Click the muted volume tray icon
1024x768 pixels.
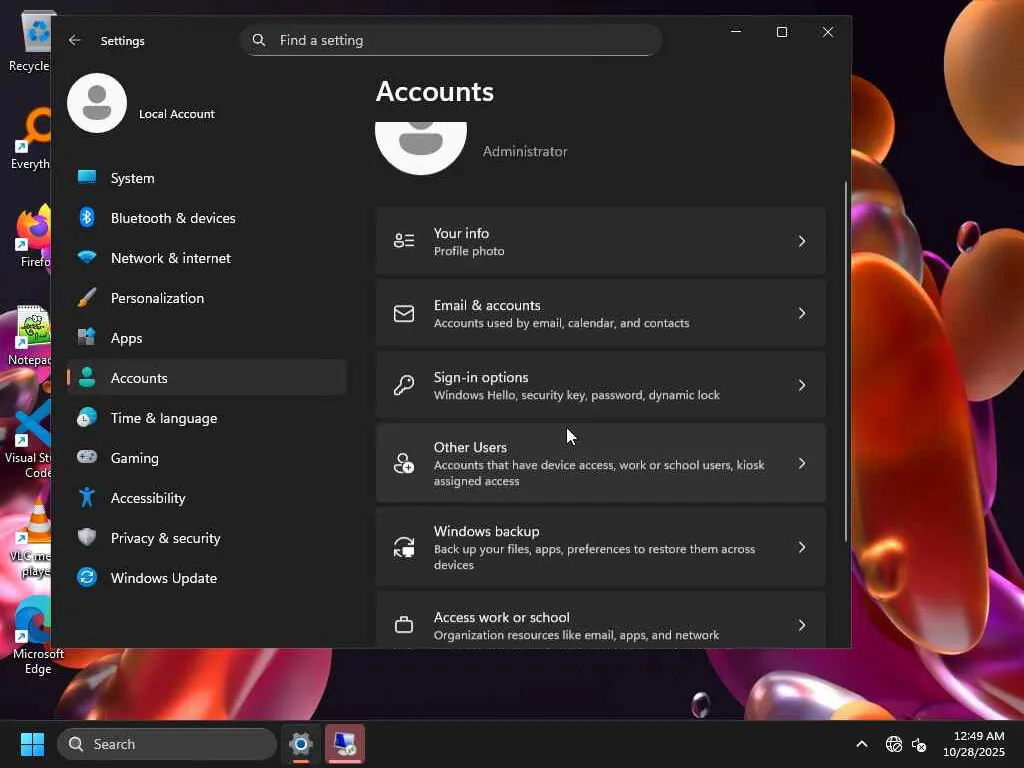tap(919, 744)
